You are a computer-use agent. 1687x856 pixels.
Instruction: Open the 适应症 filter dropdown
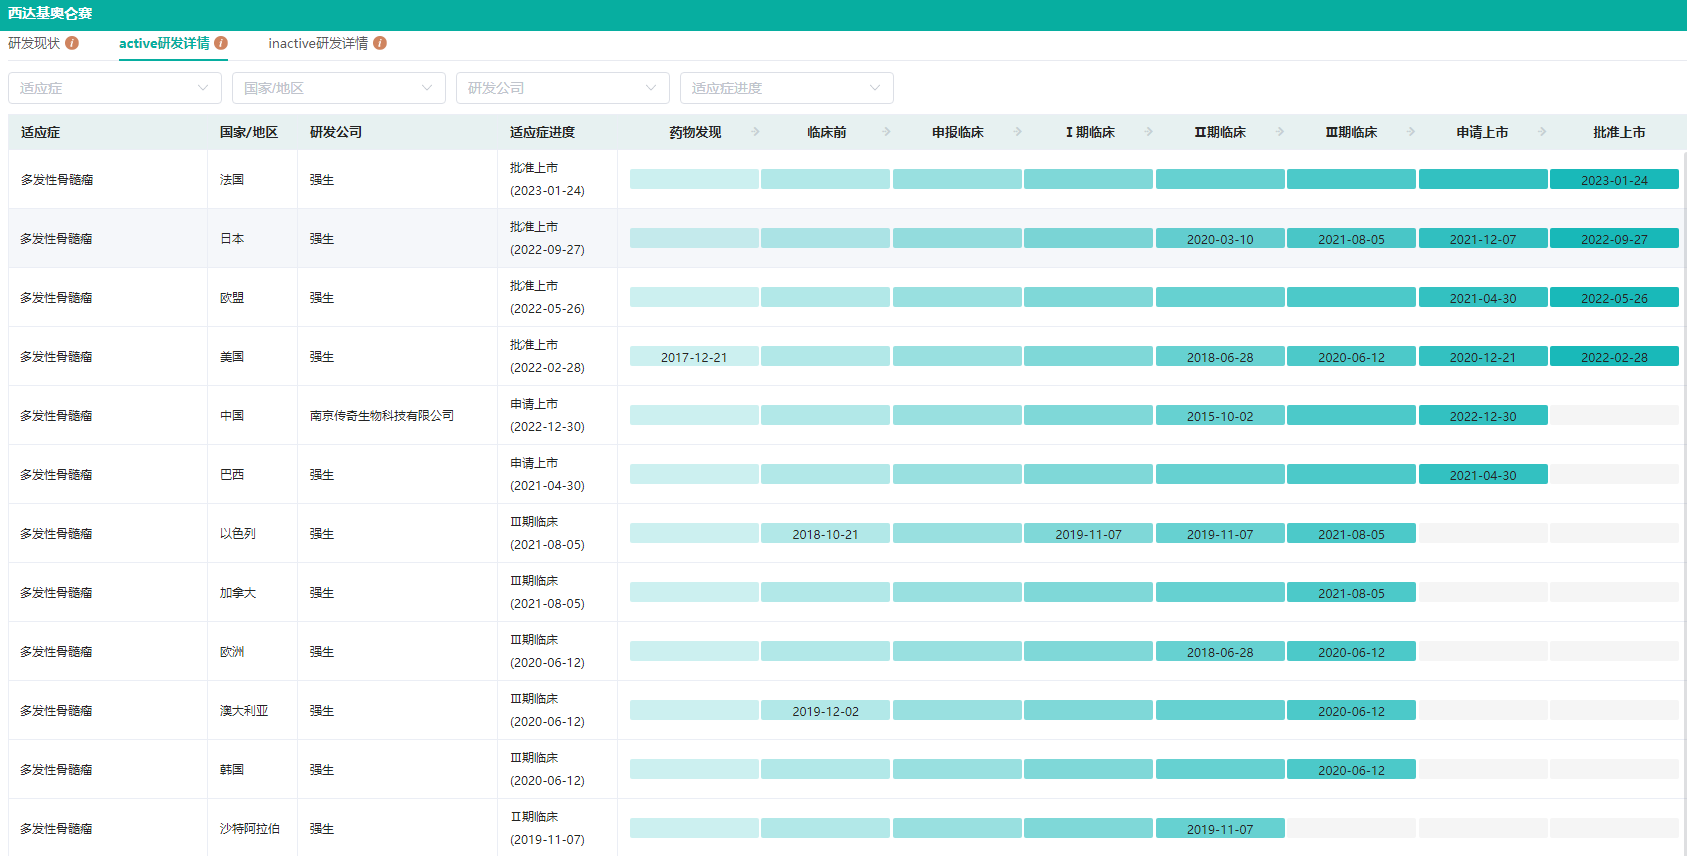pos(115,88)
